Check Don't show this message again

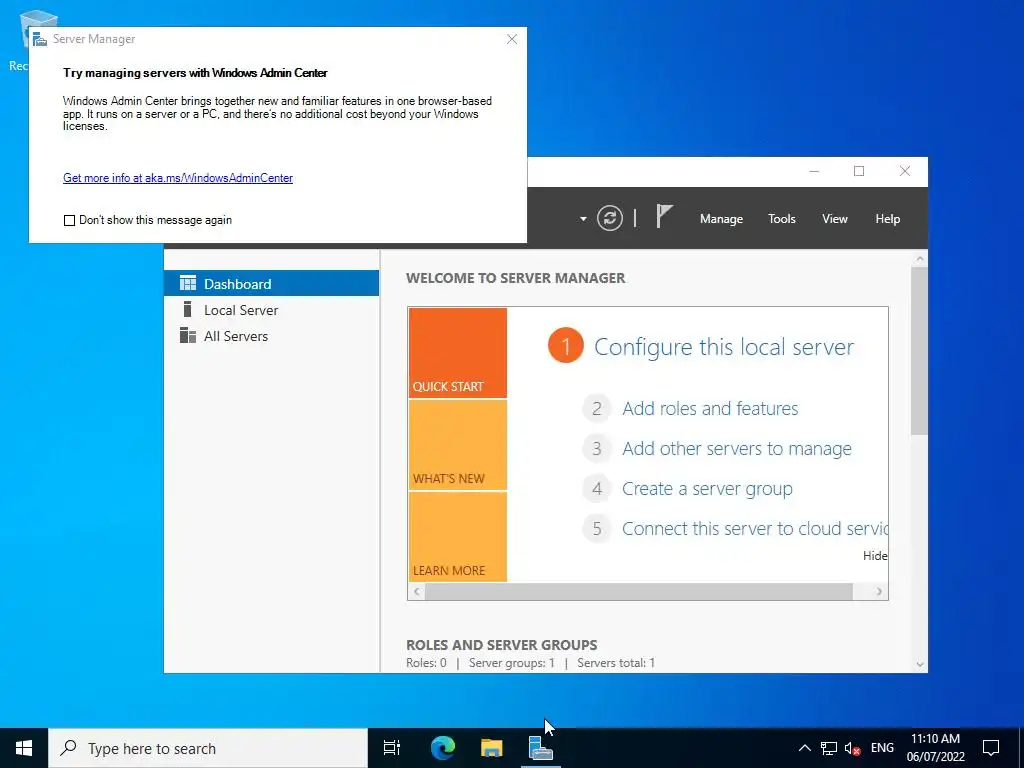tap(69, 221)
